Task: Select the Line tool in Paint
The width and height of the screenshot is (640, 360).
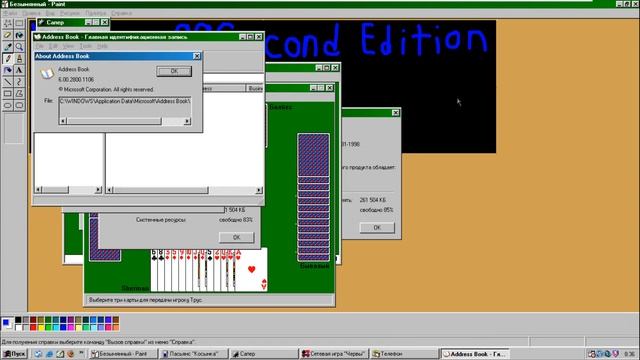Action: click(8, 82)
